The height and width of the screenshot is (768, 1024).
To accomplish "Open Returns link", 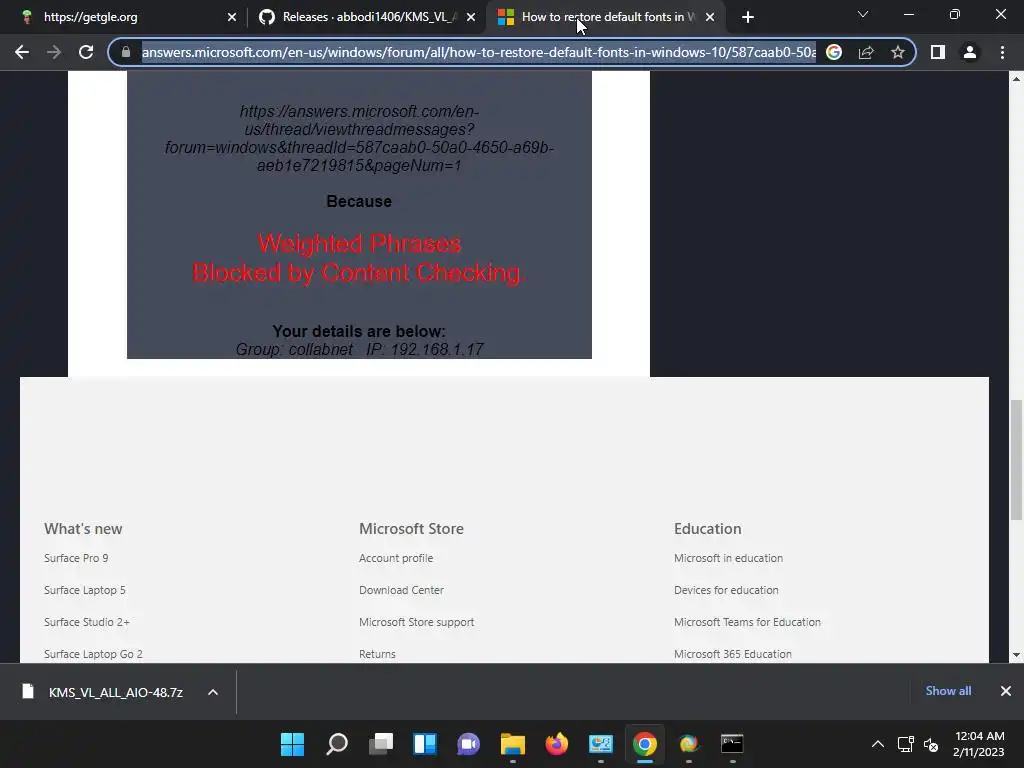I will coord(377,654).
